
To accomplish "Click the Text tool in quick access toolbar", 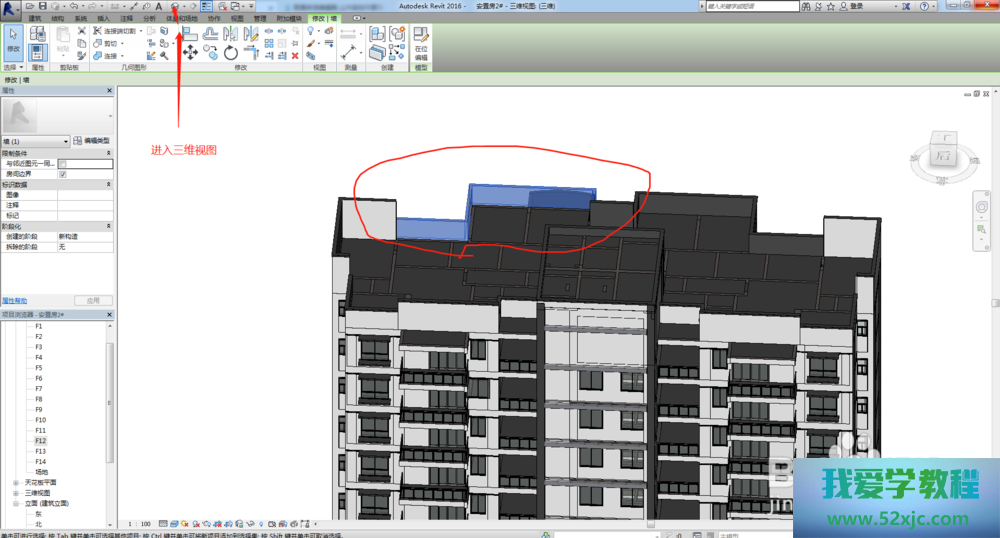I will coord(158,6).
